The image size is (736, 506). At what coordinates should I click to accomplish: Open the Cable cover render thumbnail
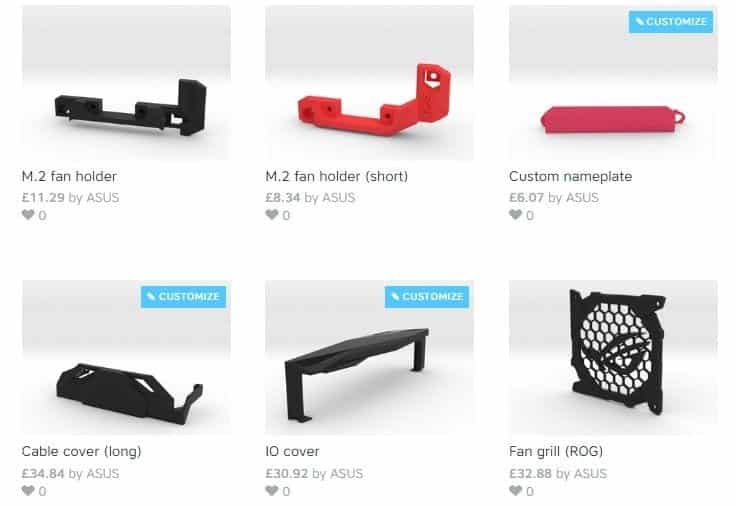tap(126, 358)
